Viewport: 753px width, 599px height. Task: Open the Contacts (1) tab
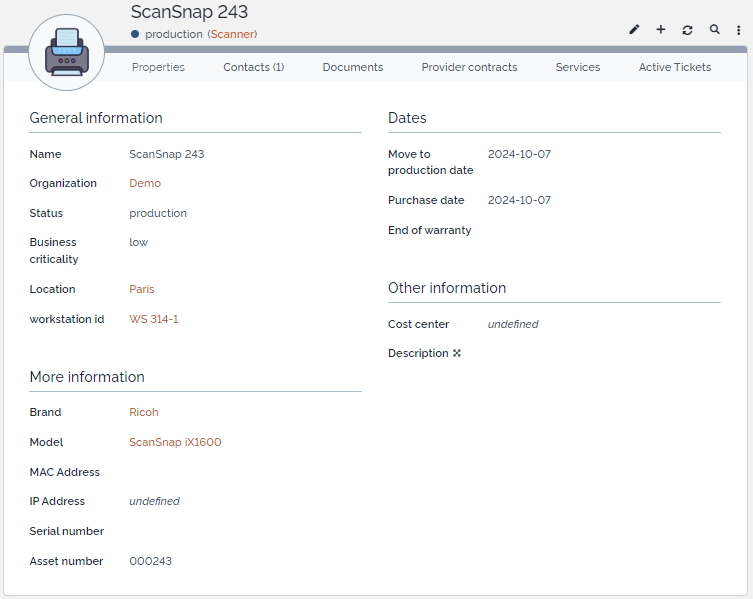pyautogui.click(x=253, y=67)
